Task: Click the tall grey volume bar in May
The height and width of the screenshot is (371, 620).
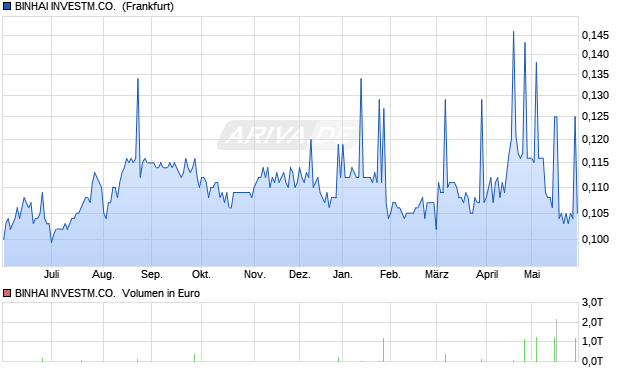Action: (556, 340)
